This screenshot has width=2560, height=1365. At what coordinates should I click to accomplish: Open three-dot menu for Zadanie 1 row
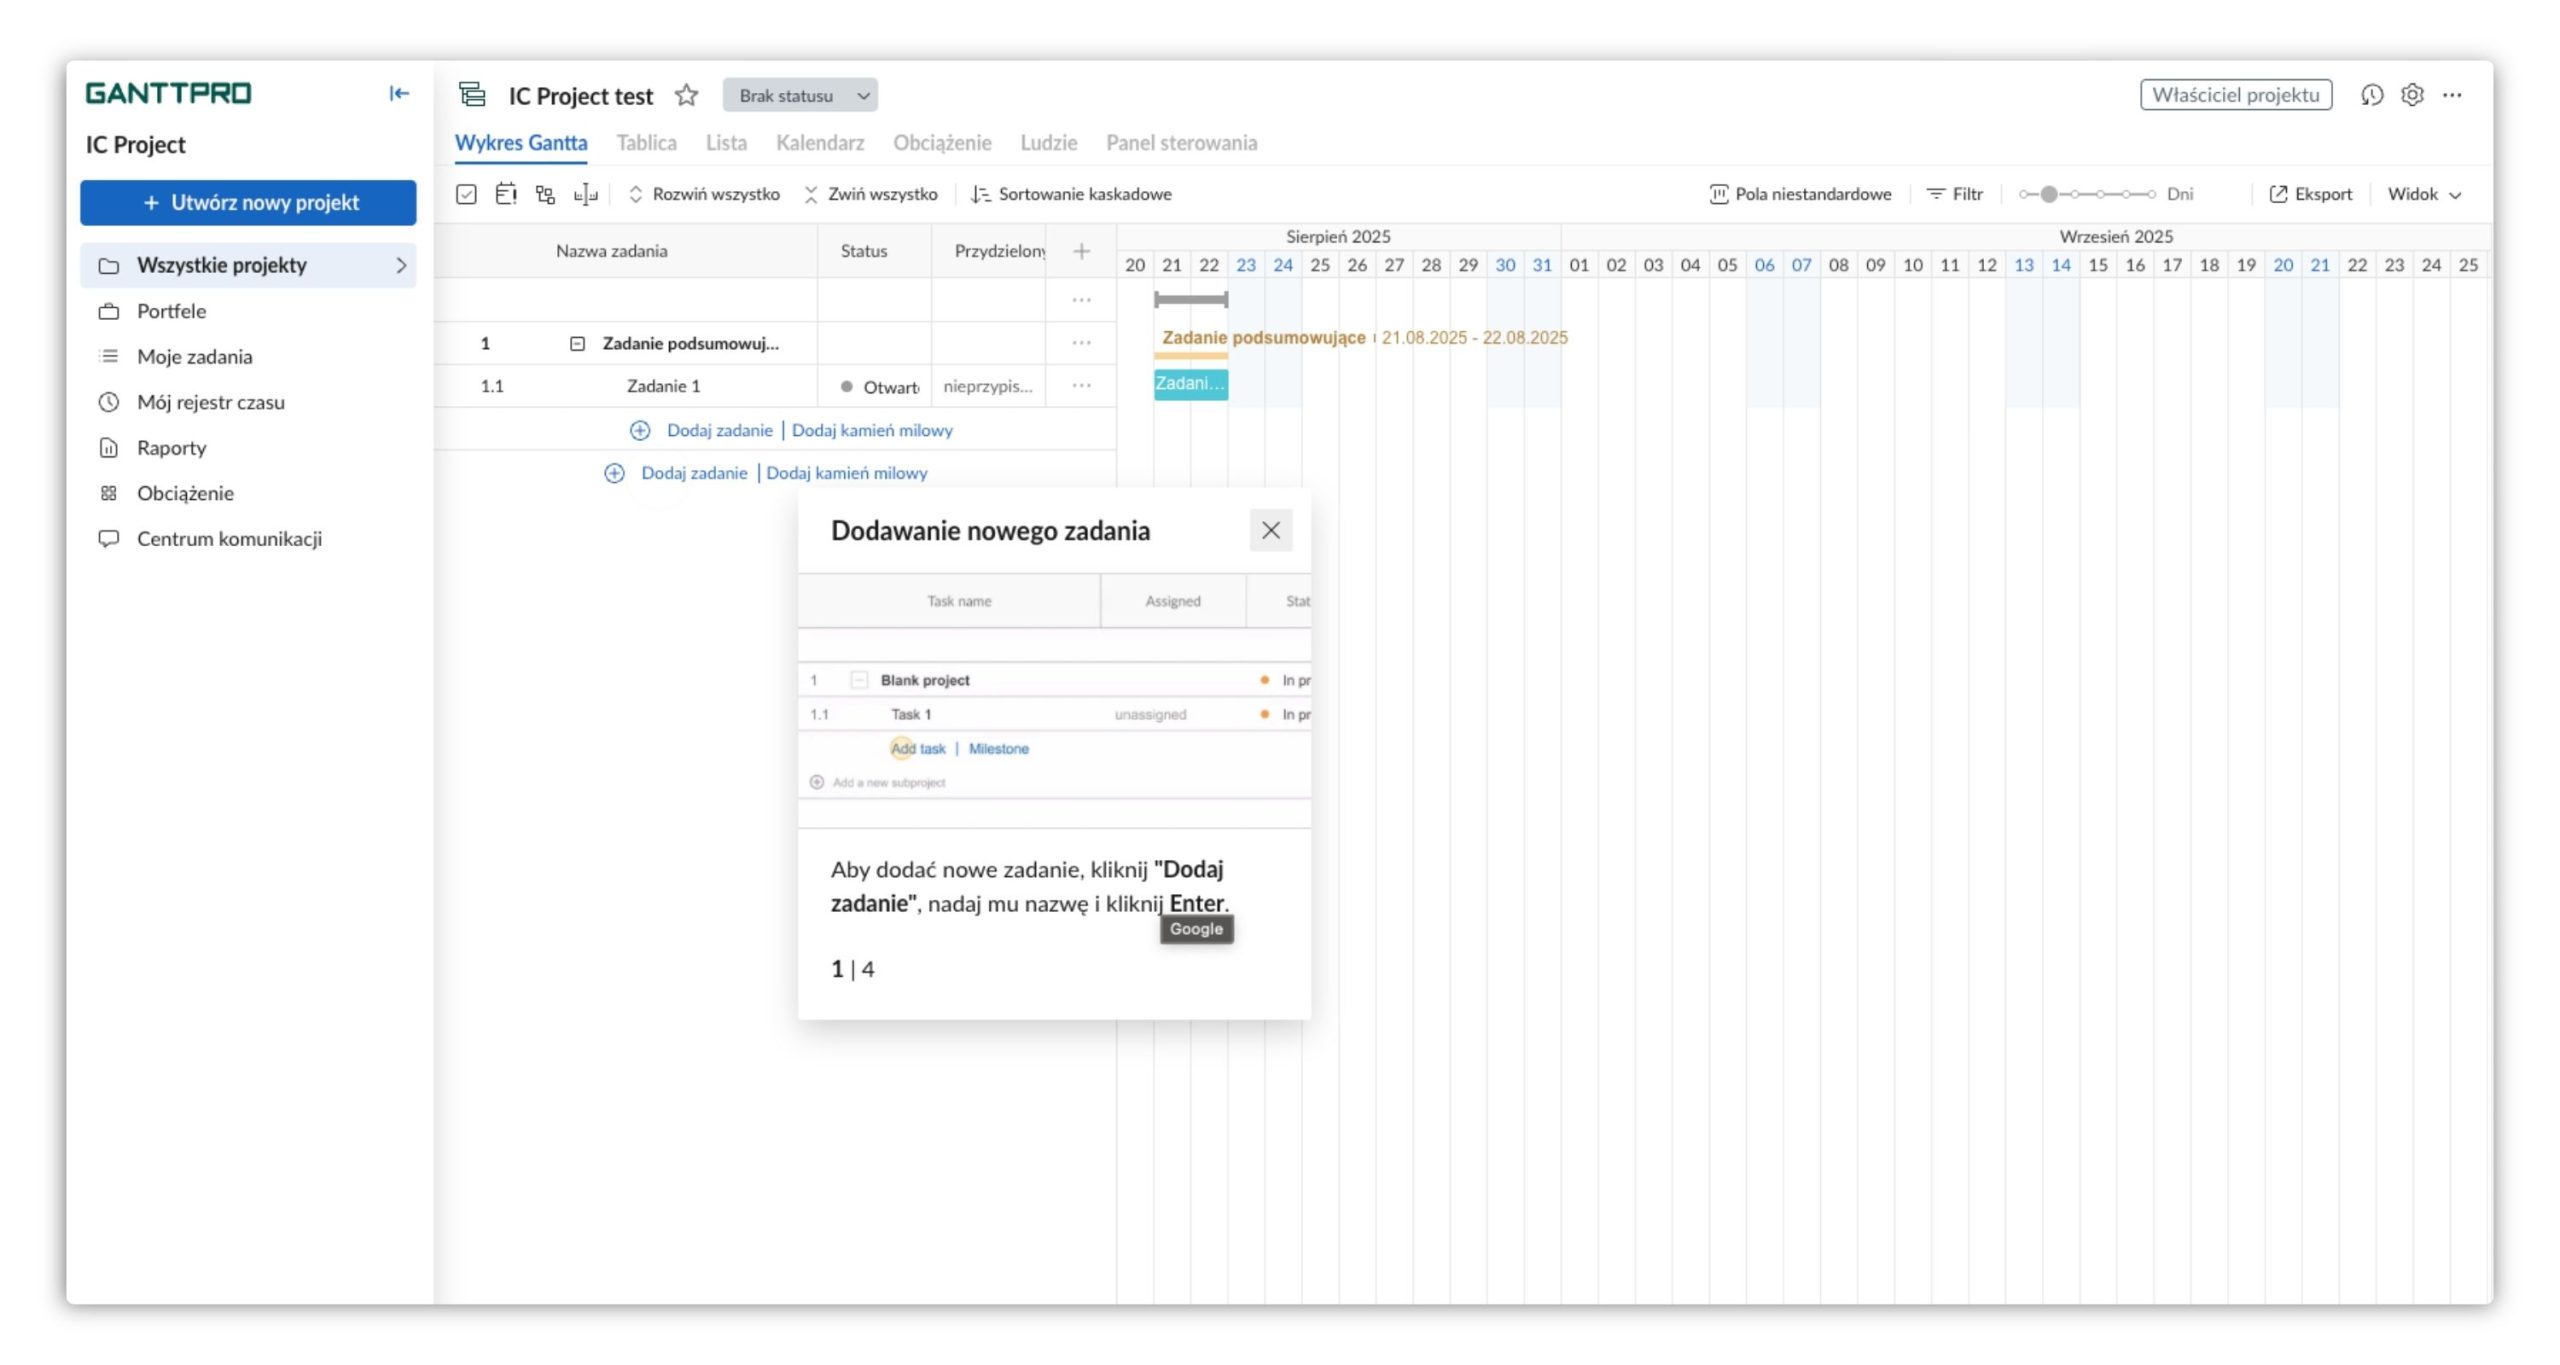[x=1081, y=386]
